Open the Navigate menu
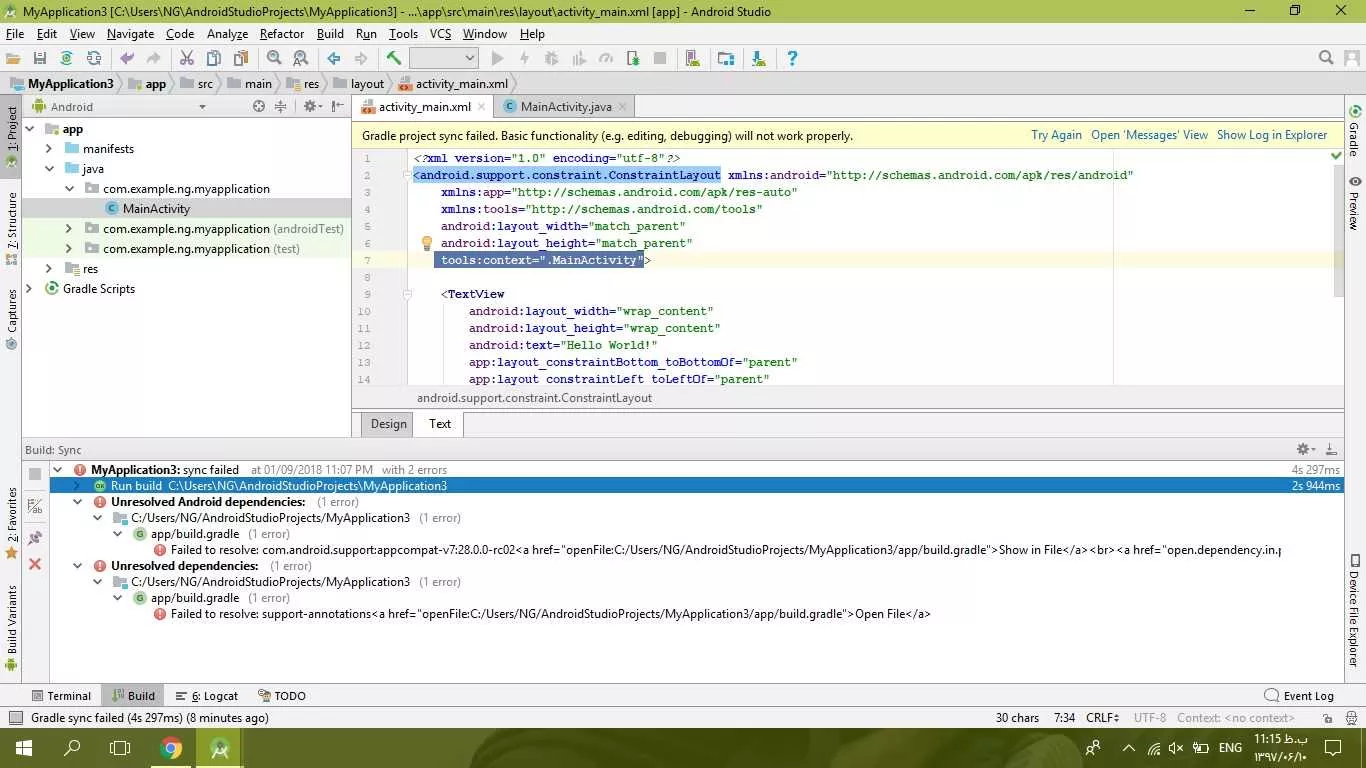This screenshot has width=1366, height=768. [x=130, y=34]
